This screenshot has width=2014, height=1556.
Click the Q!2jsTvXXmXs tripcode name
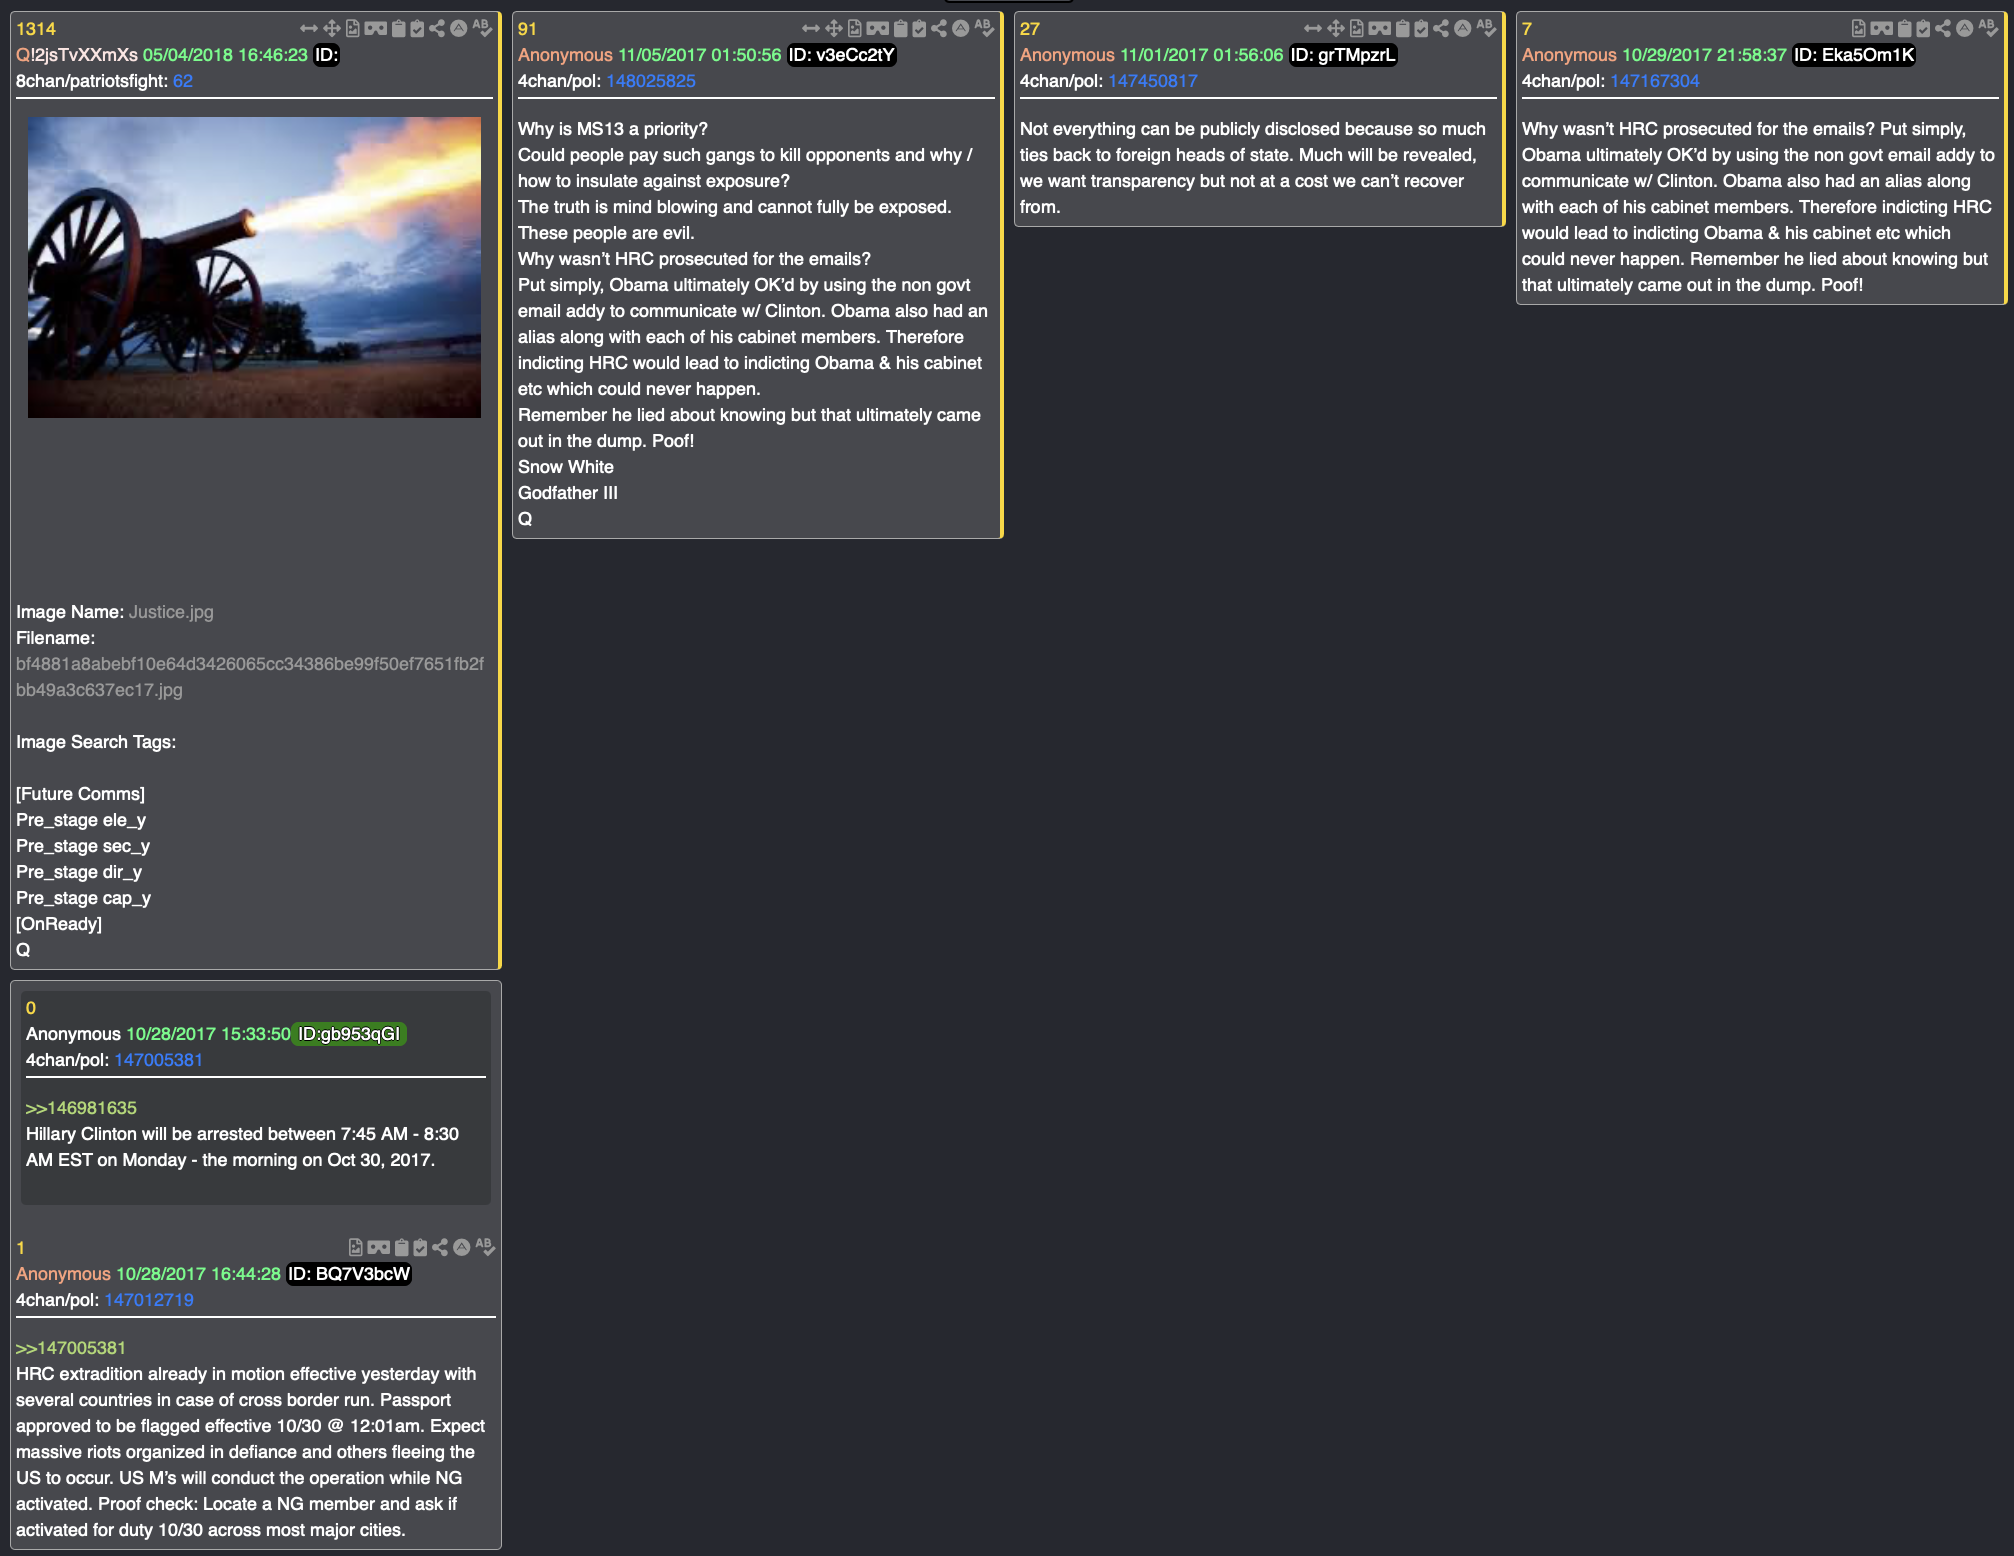77,55
